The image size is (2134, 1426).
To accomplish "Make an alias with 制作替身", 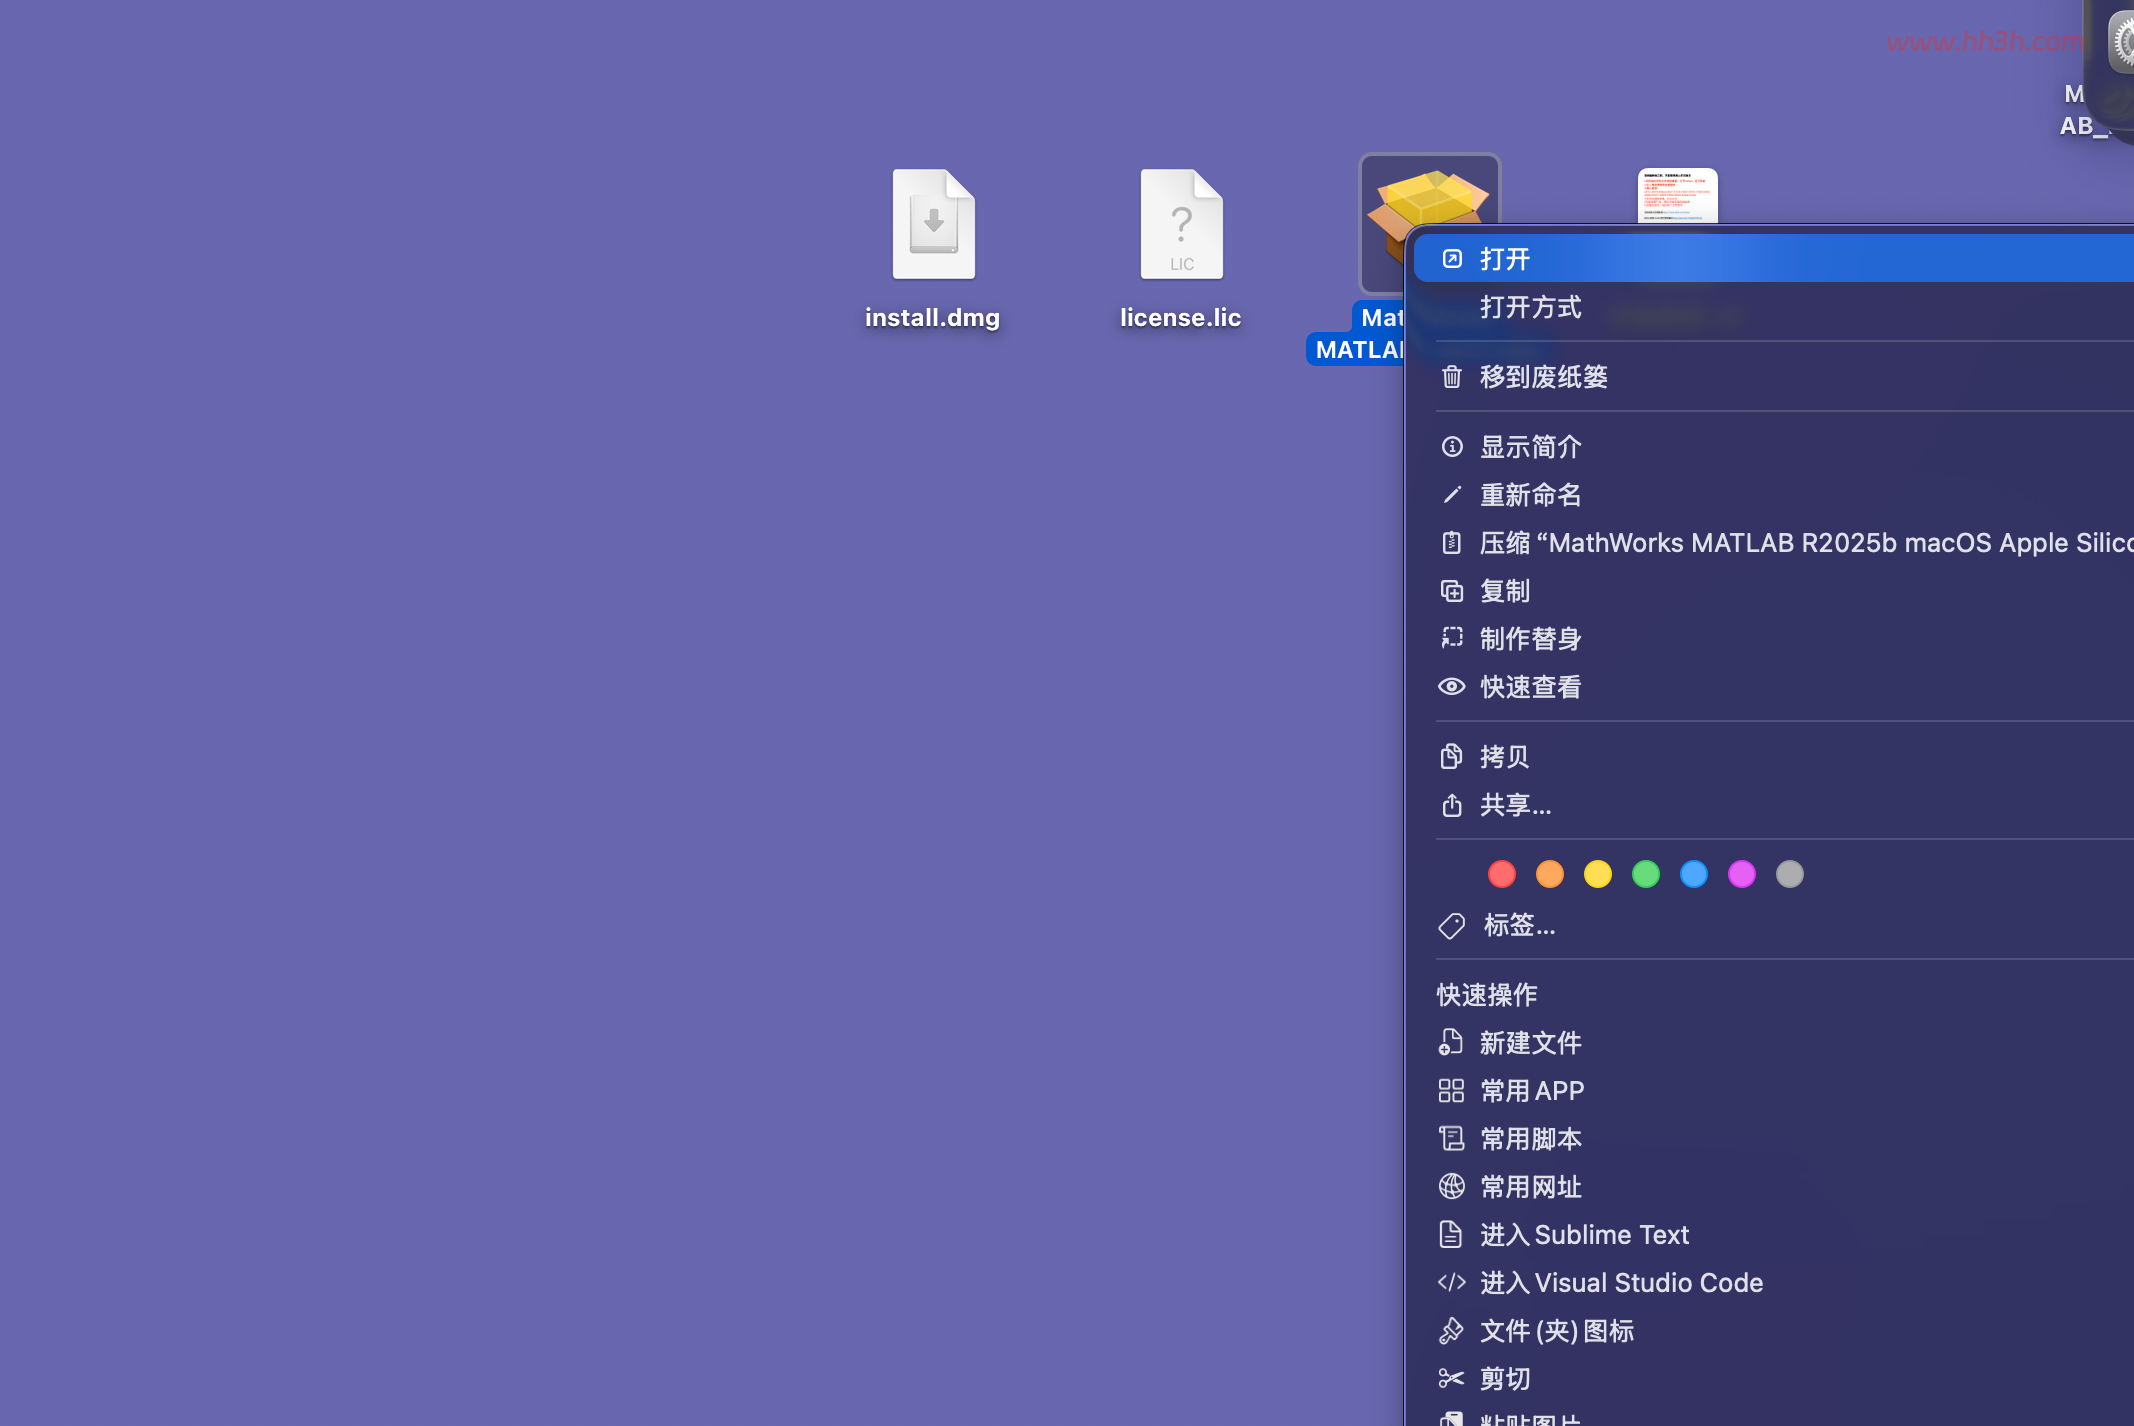I will tap(1774, 639).
